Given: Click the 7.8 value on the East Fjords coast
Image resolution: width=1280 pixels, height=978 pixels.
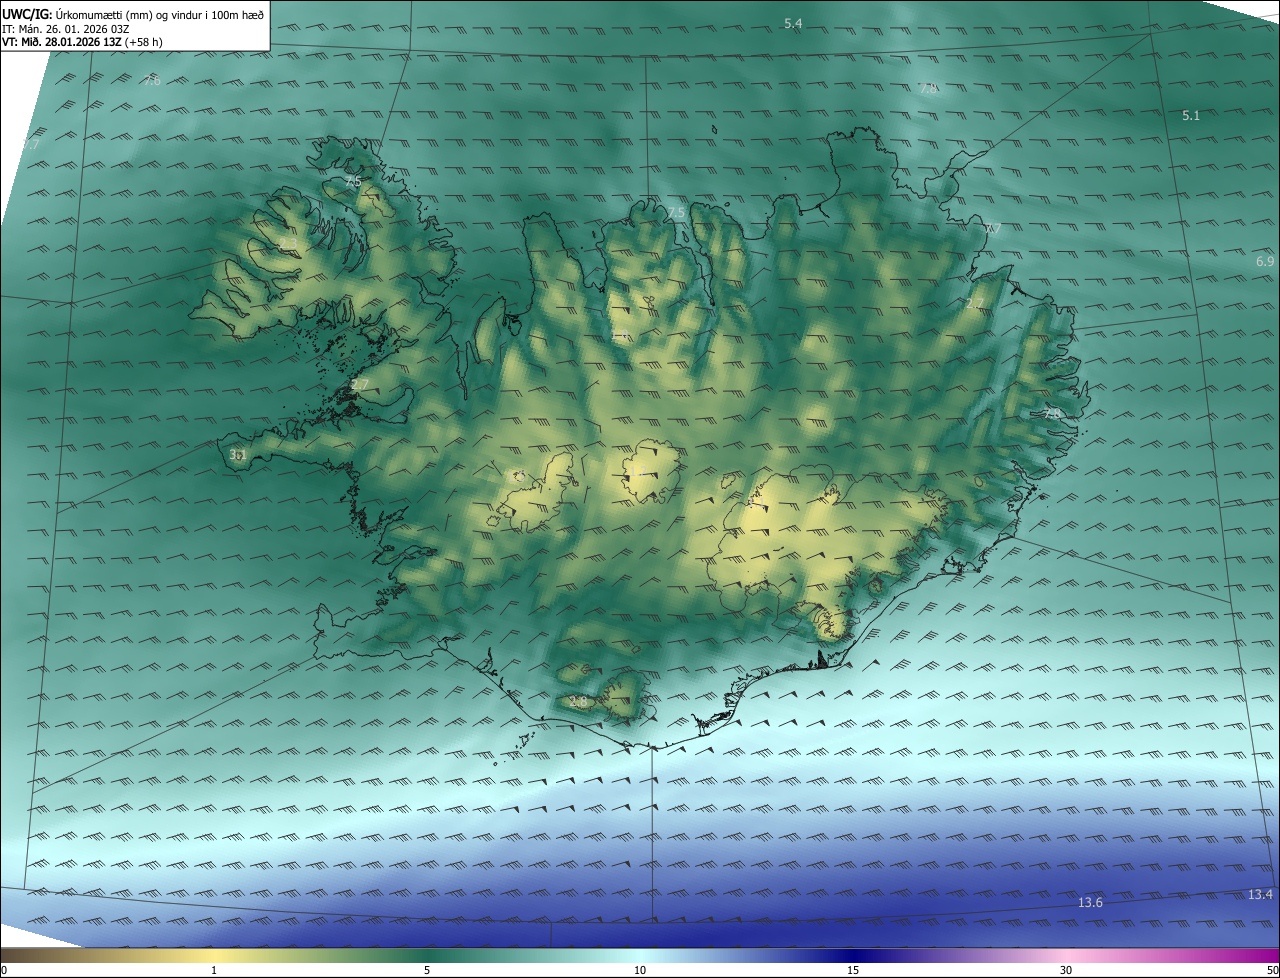Looking at the screenshot, I should coord(1051,413).
